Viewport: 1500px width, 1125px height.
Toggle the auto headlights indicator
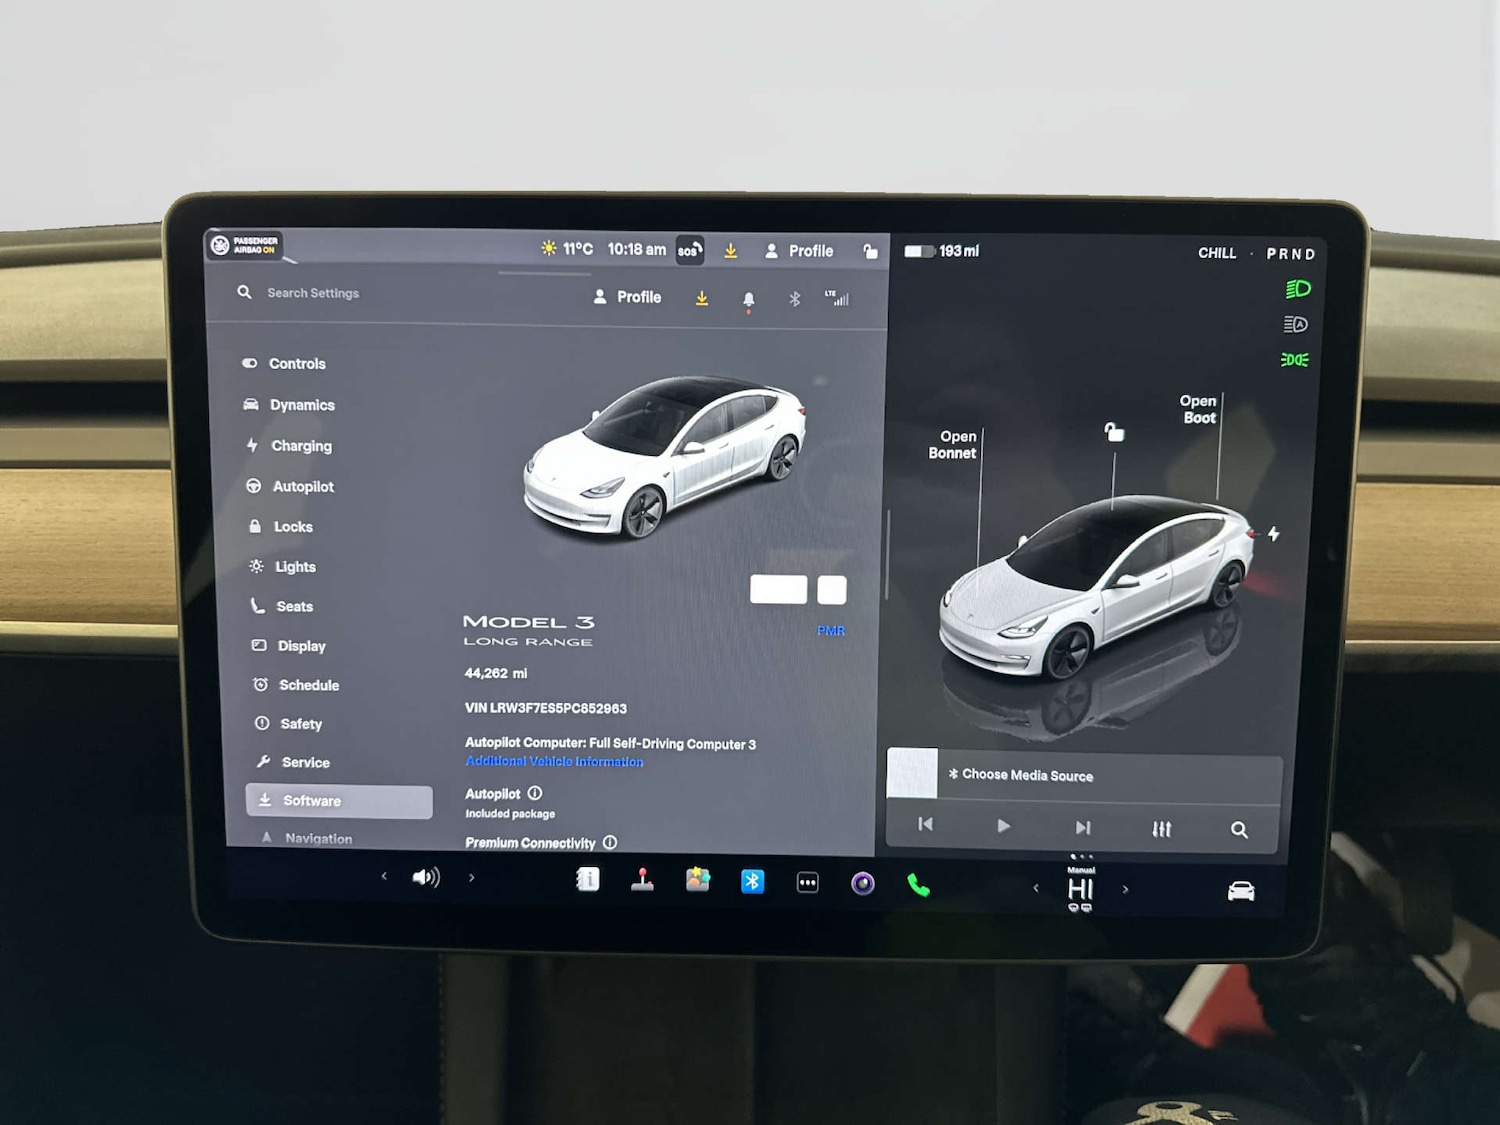(1294, 324)
